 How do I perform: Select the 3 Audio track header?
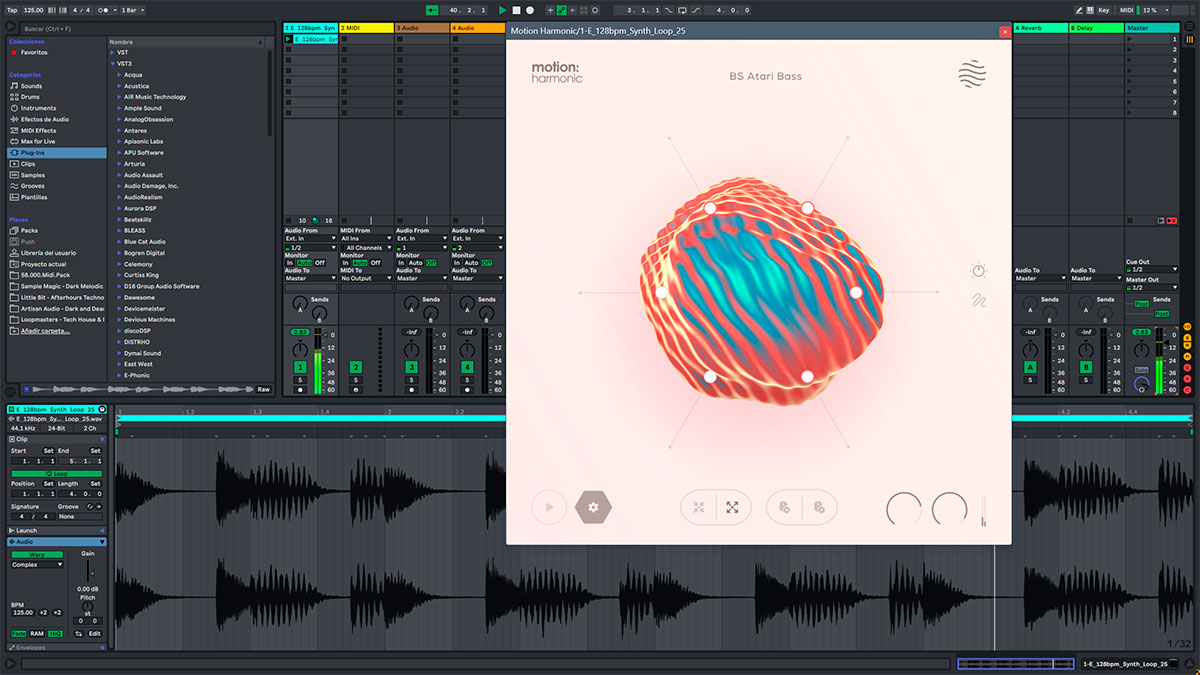coord(422,28)
